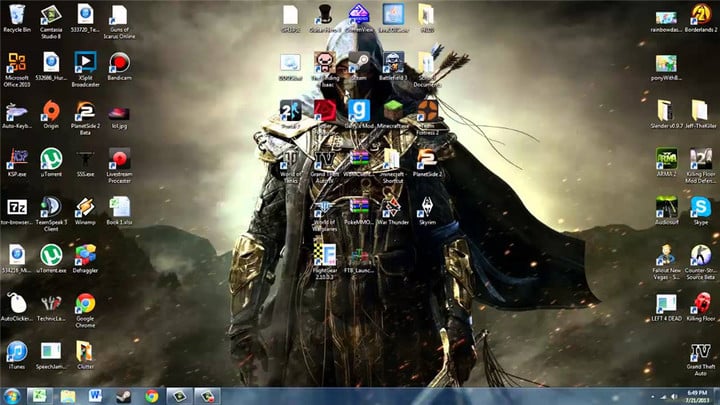Open the ponyWithB image file
Viewport: 720px width, 405px height.
(x=666, y=68)
